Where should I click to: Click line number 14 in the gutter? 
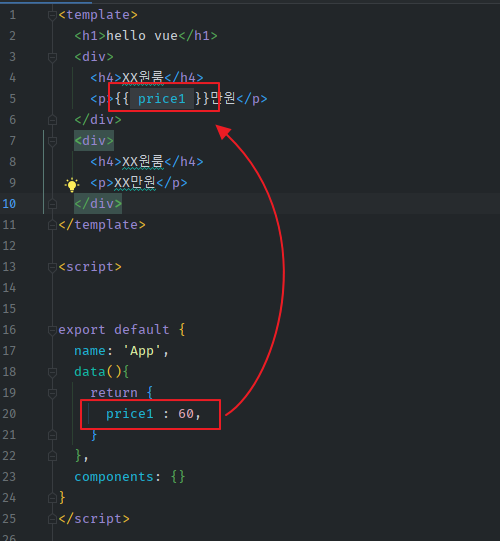(9, 288)
